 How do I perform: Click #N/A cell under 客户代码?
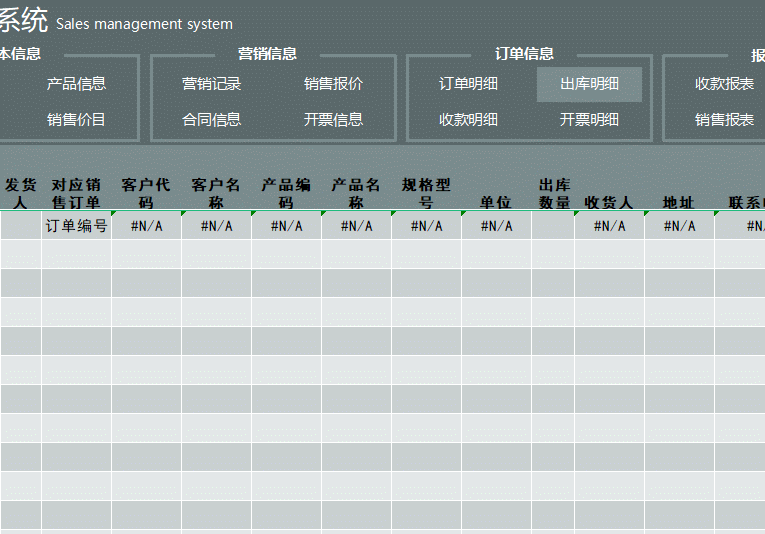[146, 225]
